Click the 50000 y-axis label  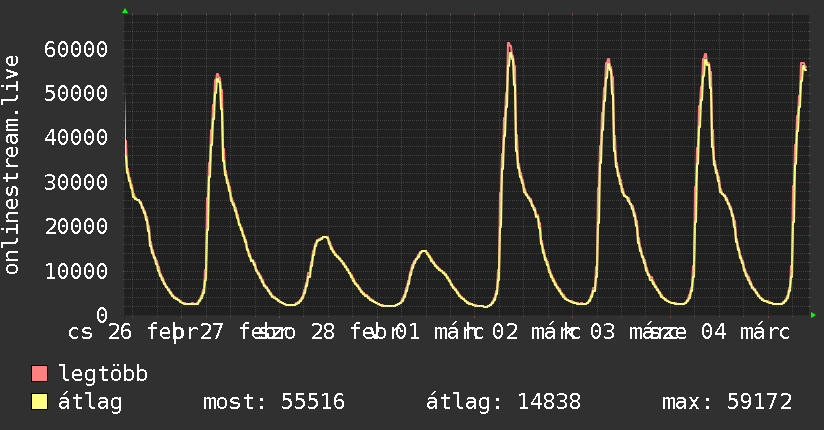76,94
